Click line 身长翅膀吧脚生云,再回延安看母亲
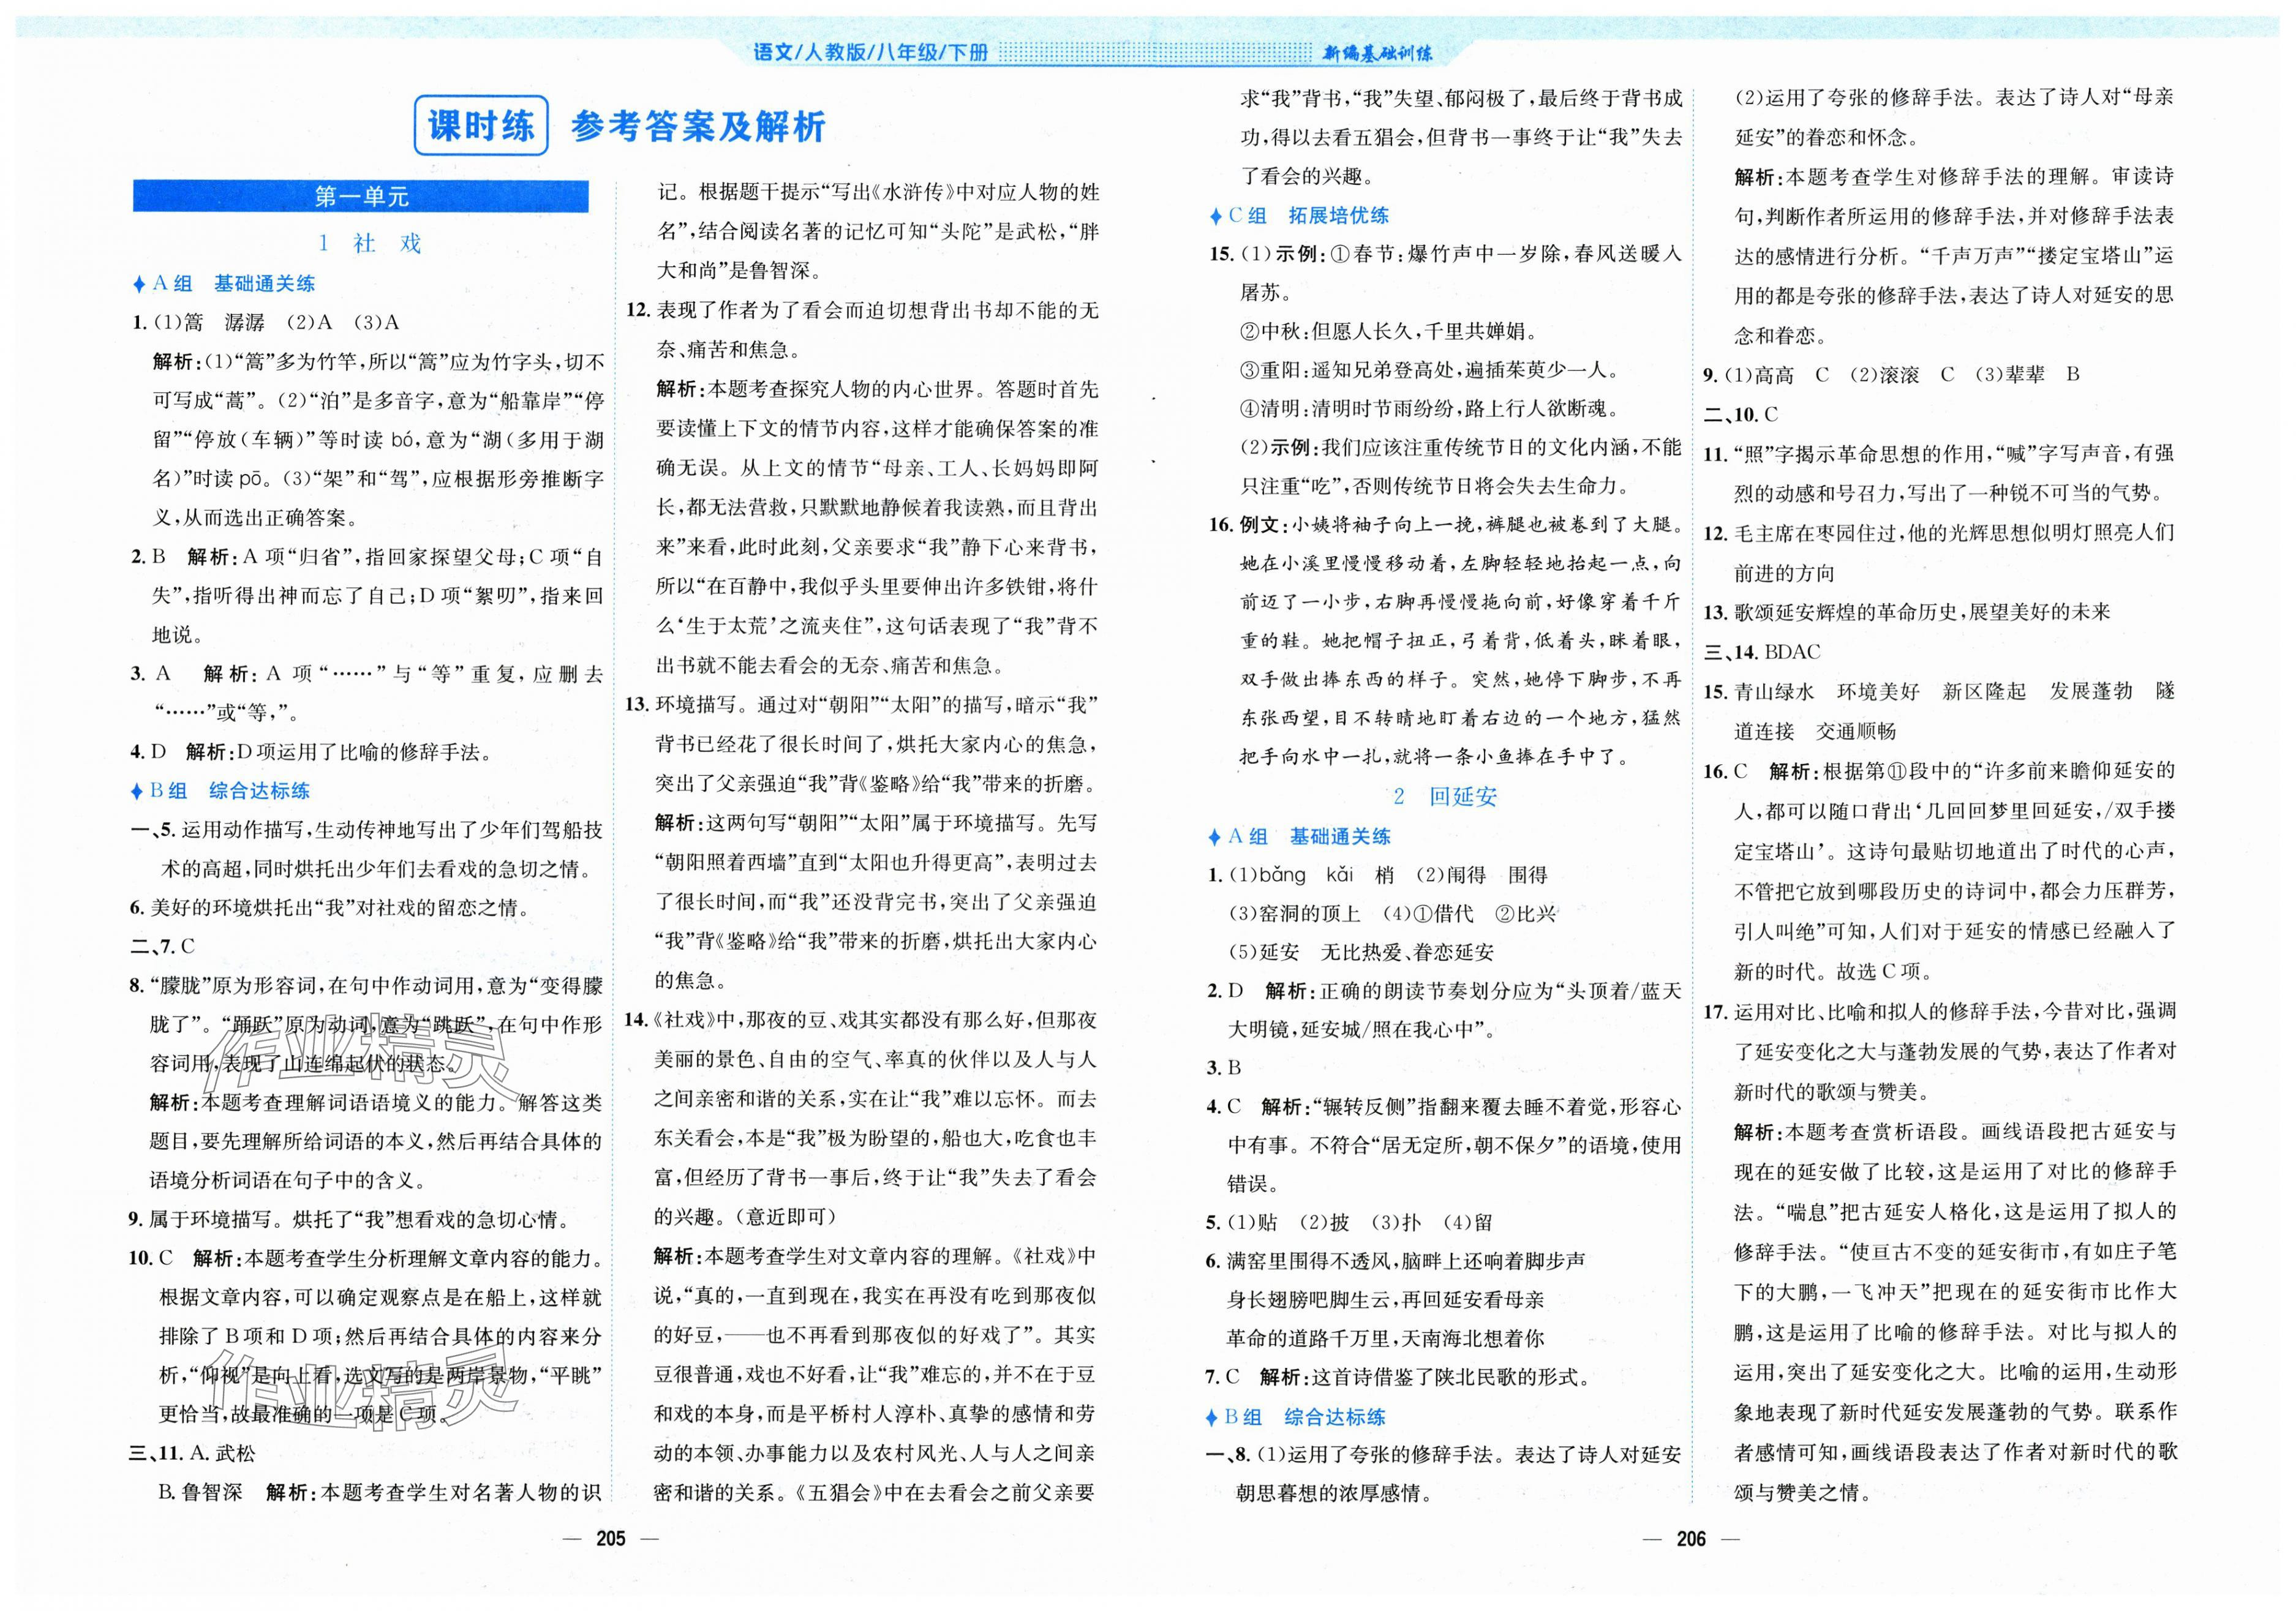This screenshot has width=2296, height=1611. pos(1386,1300)
